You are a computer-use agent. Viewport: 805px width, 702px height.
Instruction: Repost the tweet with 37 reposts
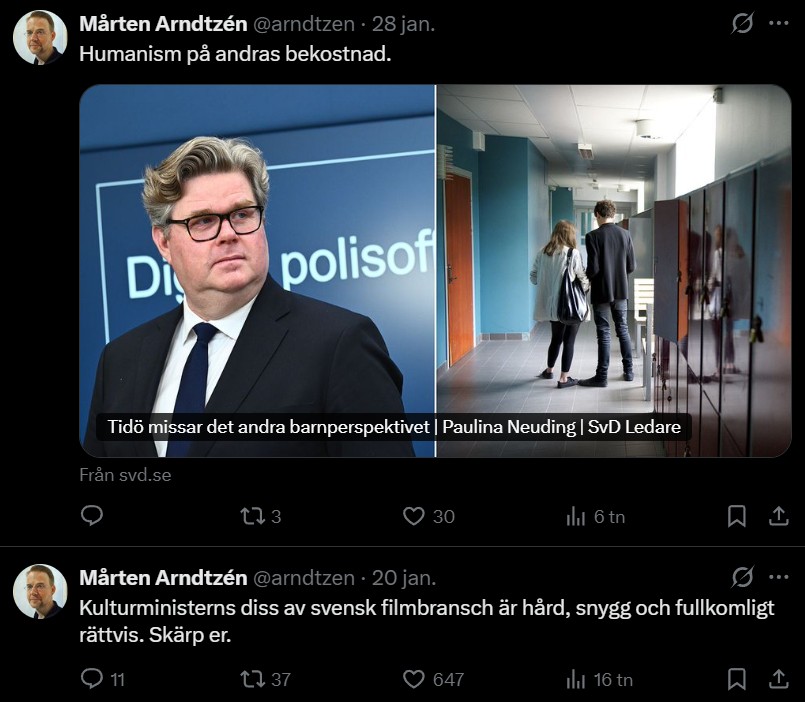pyautogui.click(x=252, y=679)
